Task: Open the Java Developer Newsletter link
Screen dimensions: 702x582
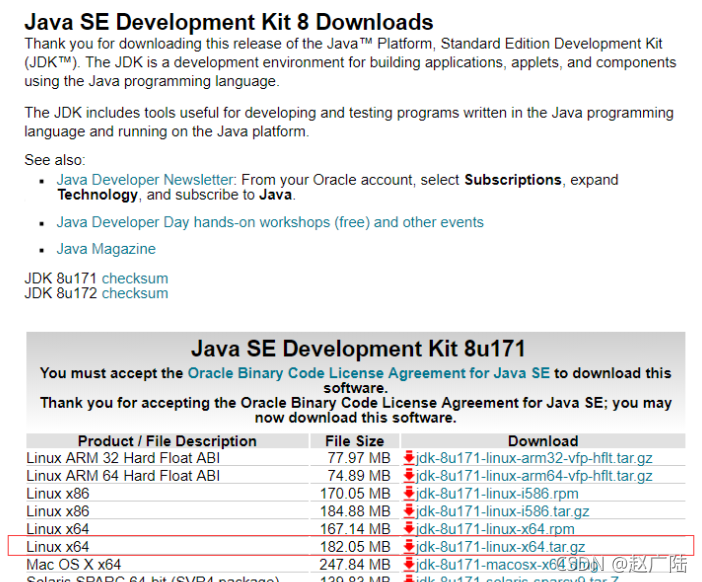Action: tap(145, 180)
